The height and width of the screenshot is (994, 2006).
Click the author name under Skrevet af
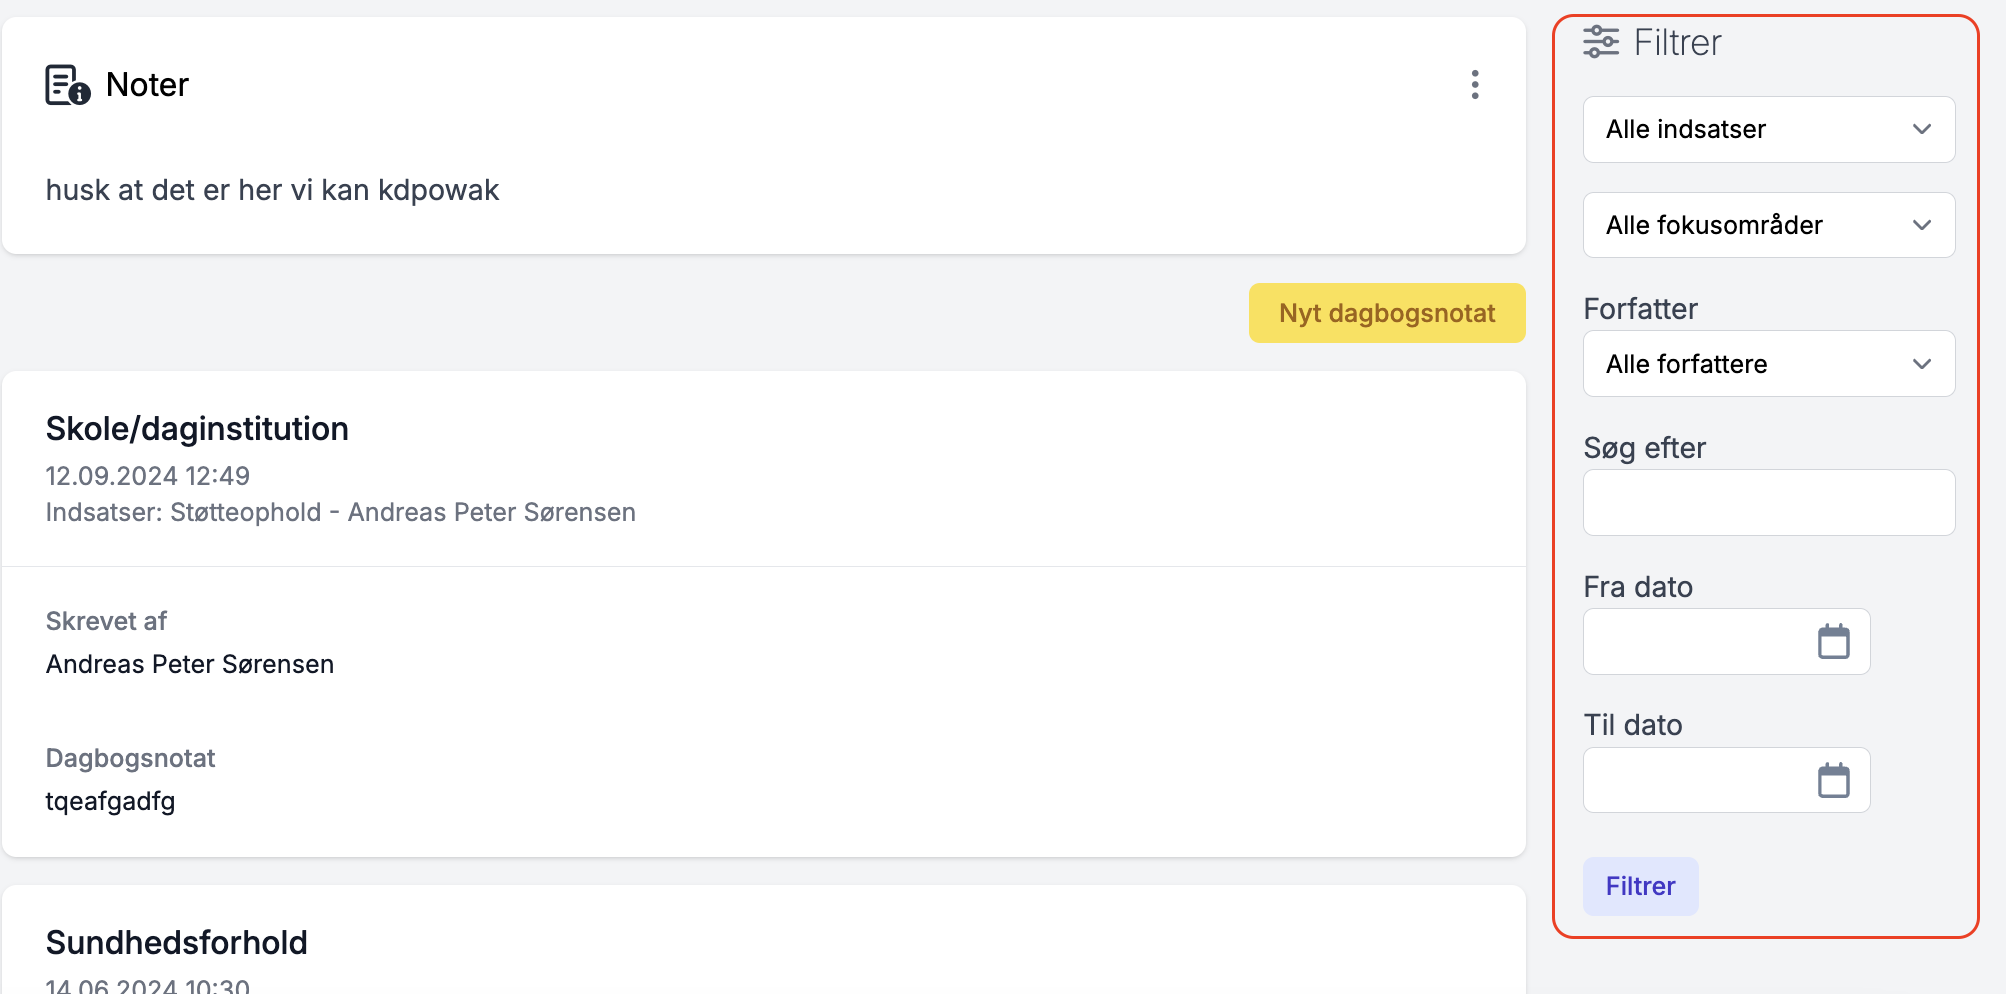[x=190, y=665]
